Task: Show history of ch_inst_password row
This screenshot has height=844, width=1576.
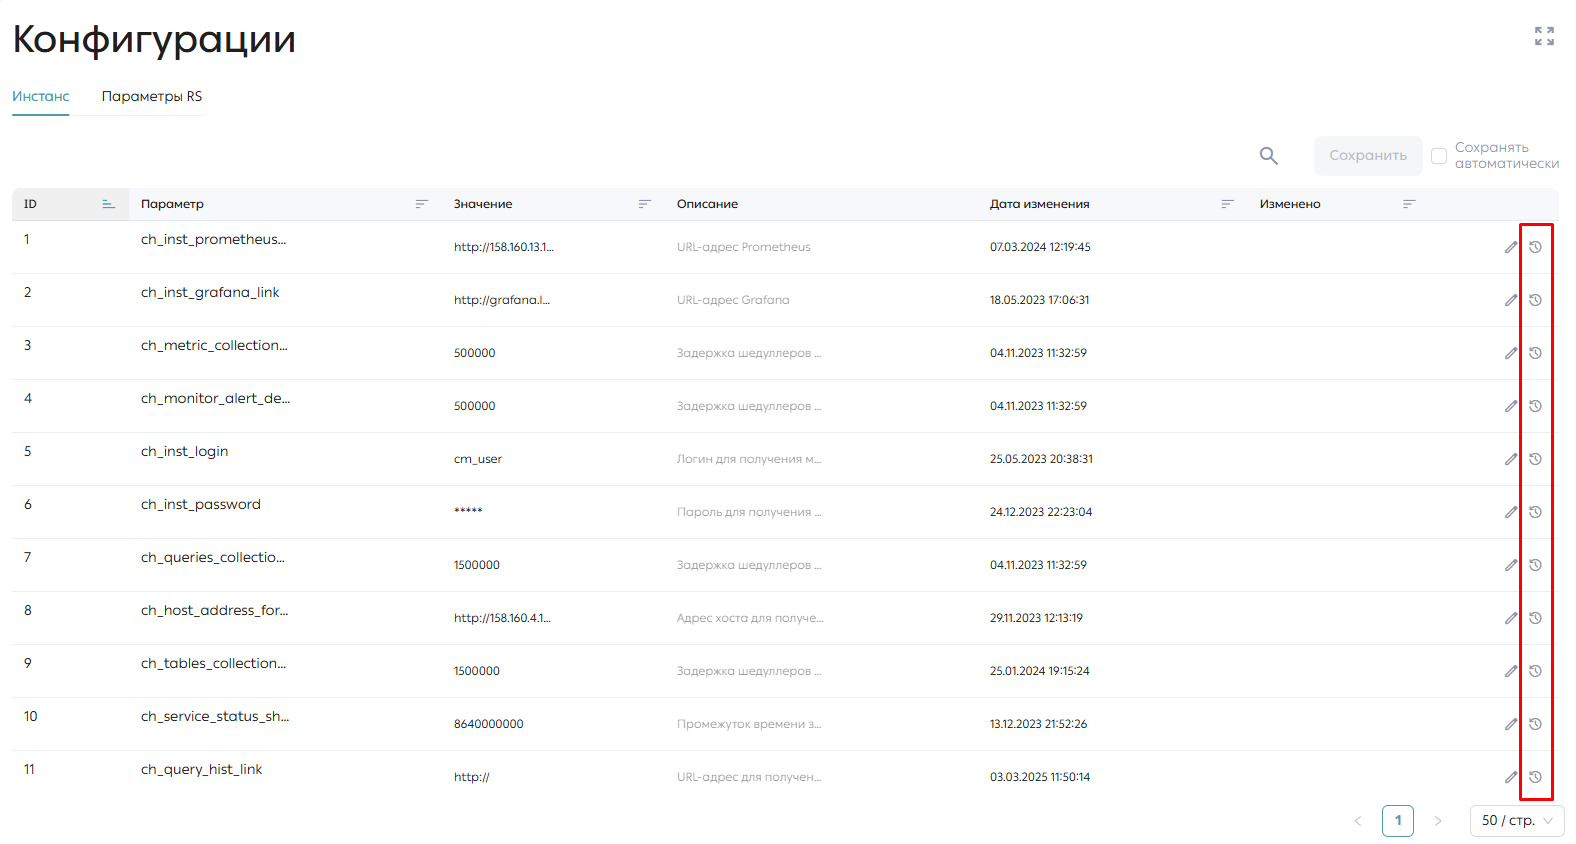Action: click(1535, 512)
